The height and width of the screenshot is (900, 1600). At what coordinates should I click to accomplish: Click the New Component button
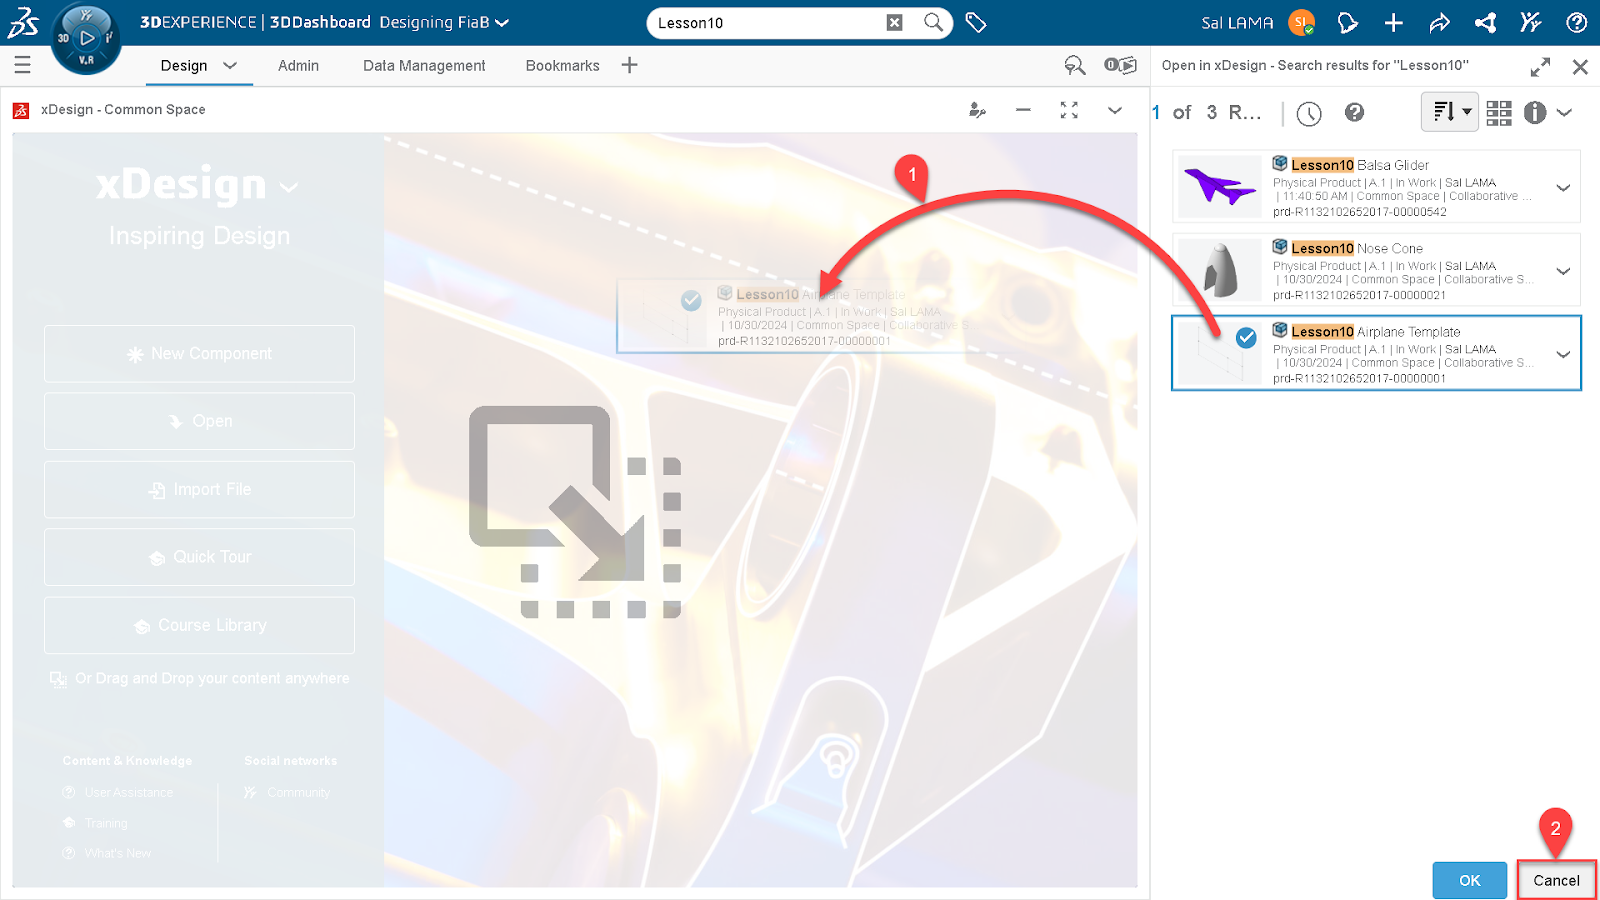click(x=199, y=354)
